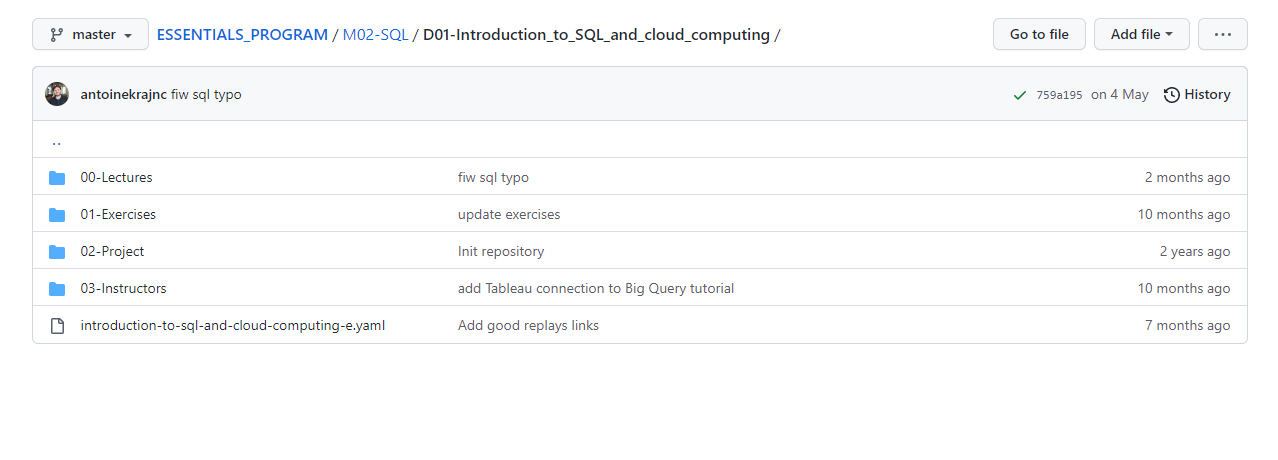This screenshot has width=1278, height=460.
Task: Click the folder icon beside 02-Project
Action: click(x=57, y=252)
